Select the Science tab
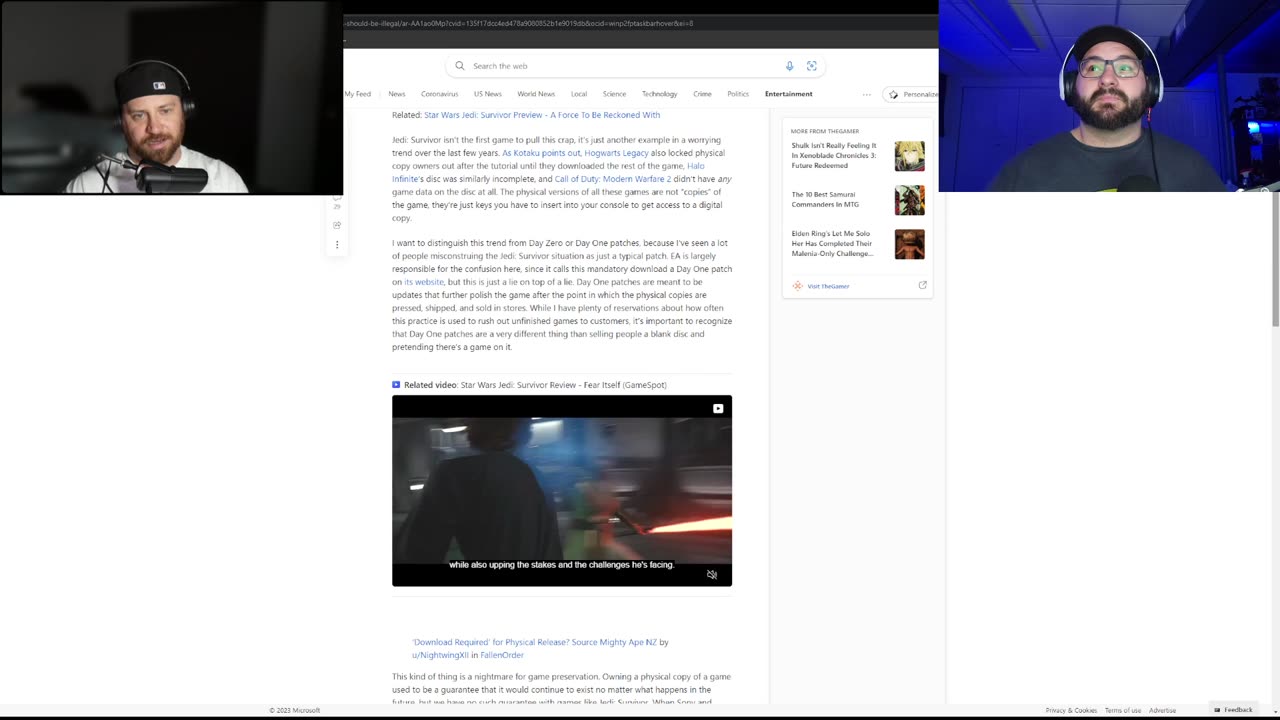This screenshot has width=1280, height=720. (614, 94)
